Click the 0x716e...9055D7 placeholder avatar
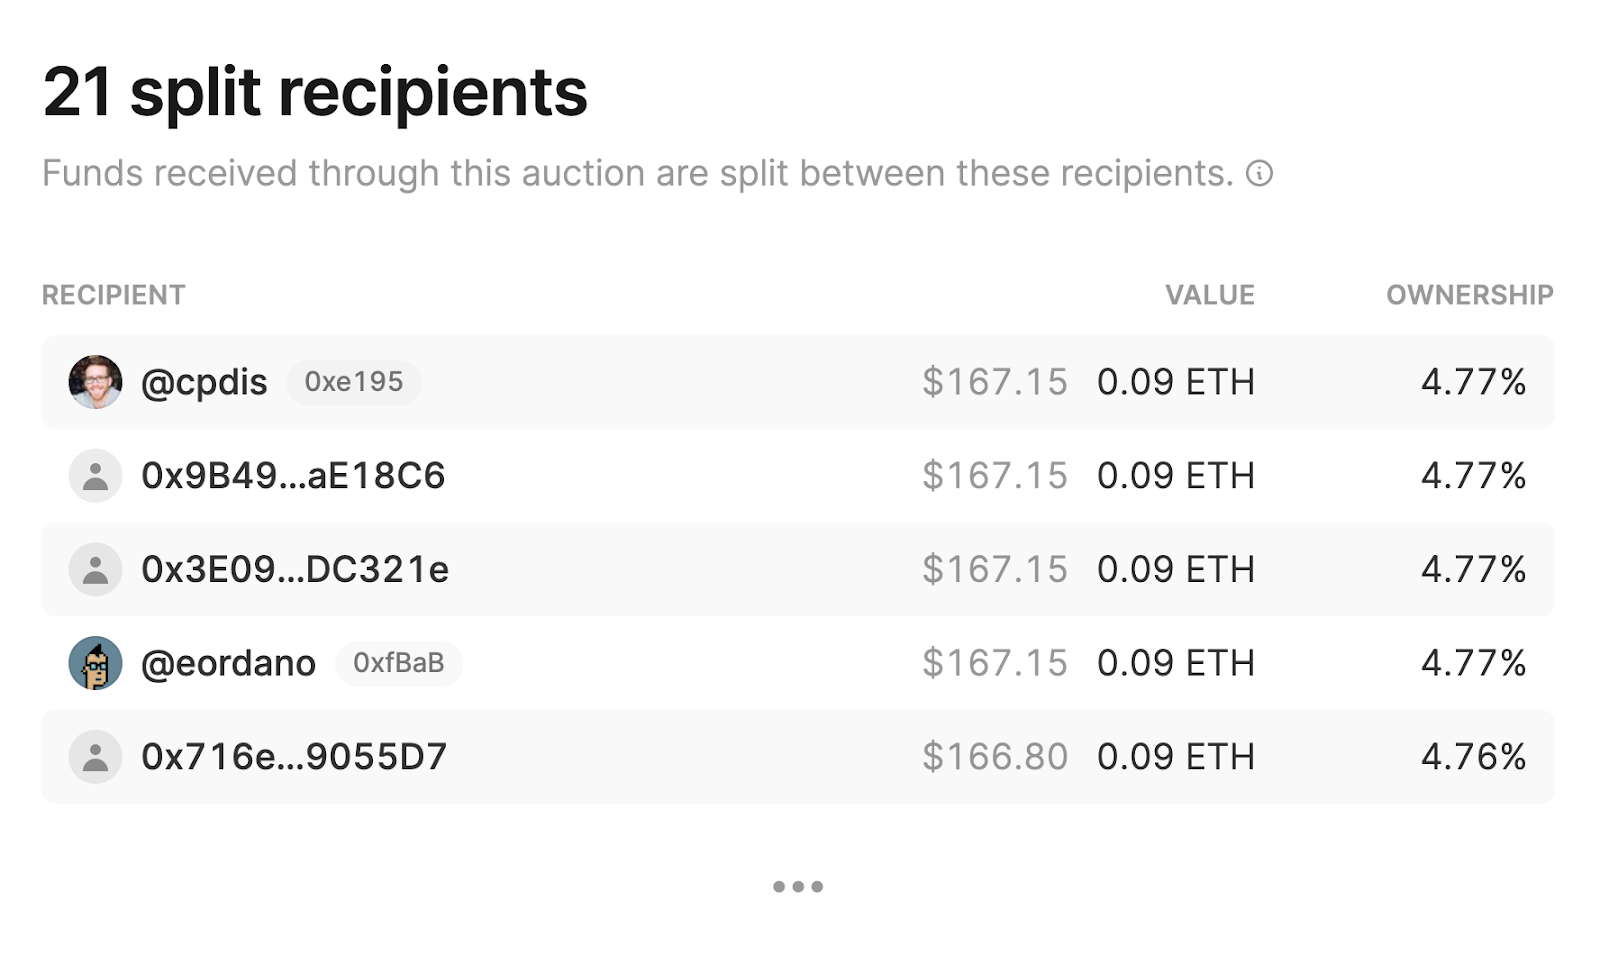The image size is (1600, 955). click(95, 757)
